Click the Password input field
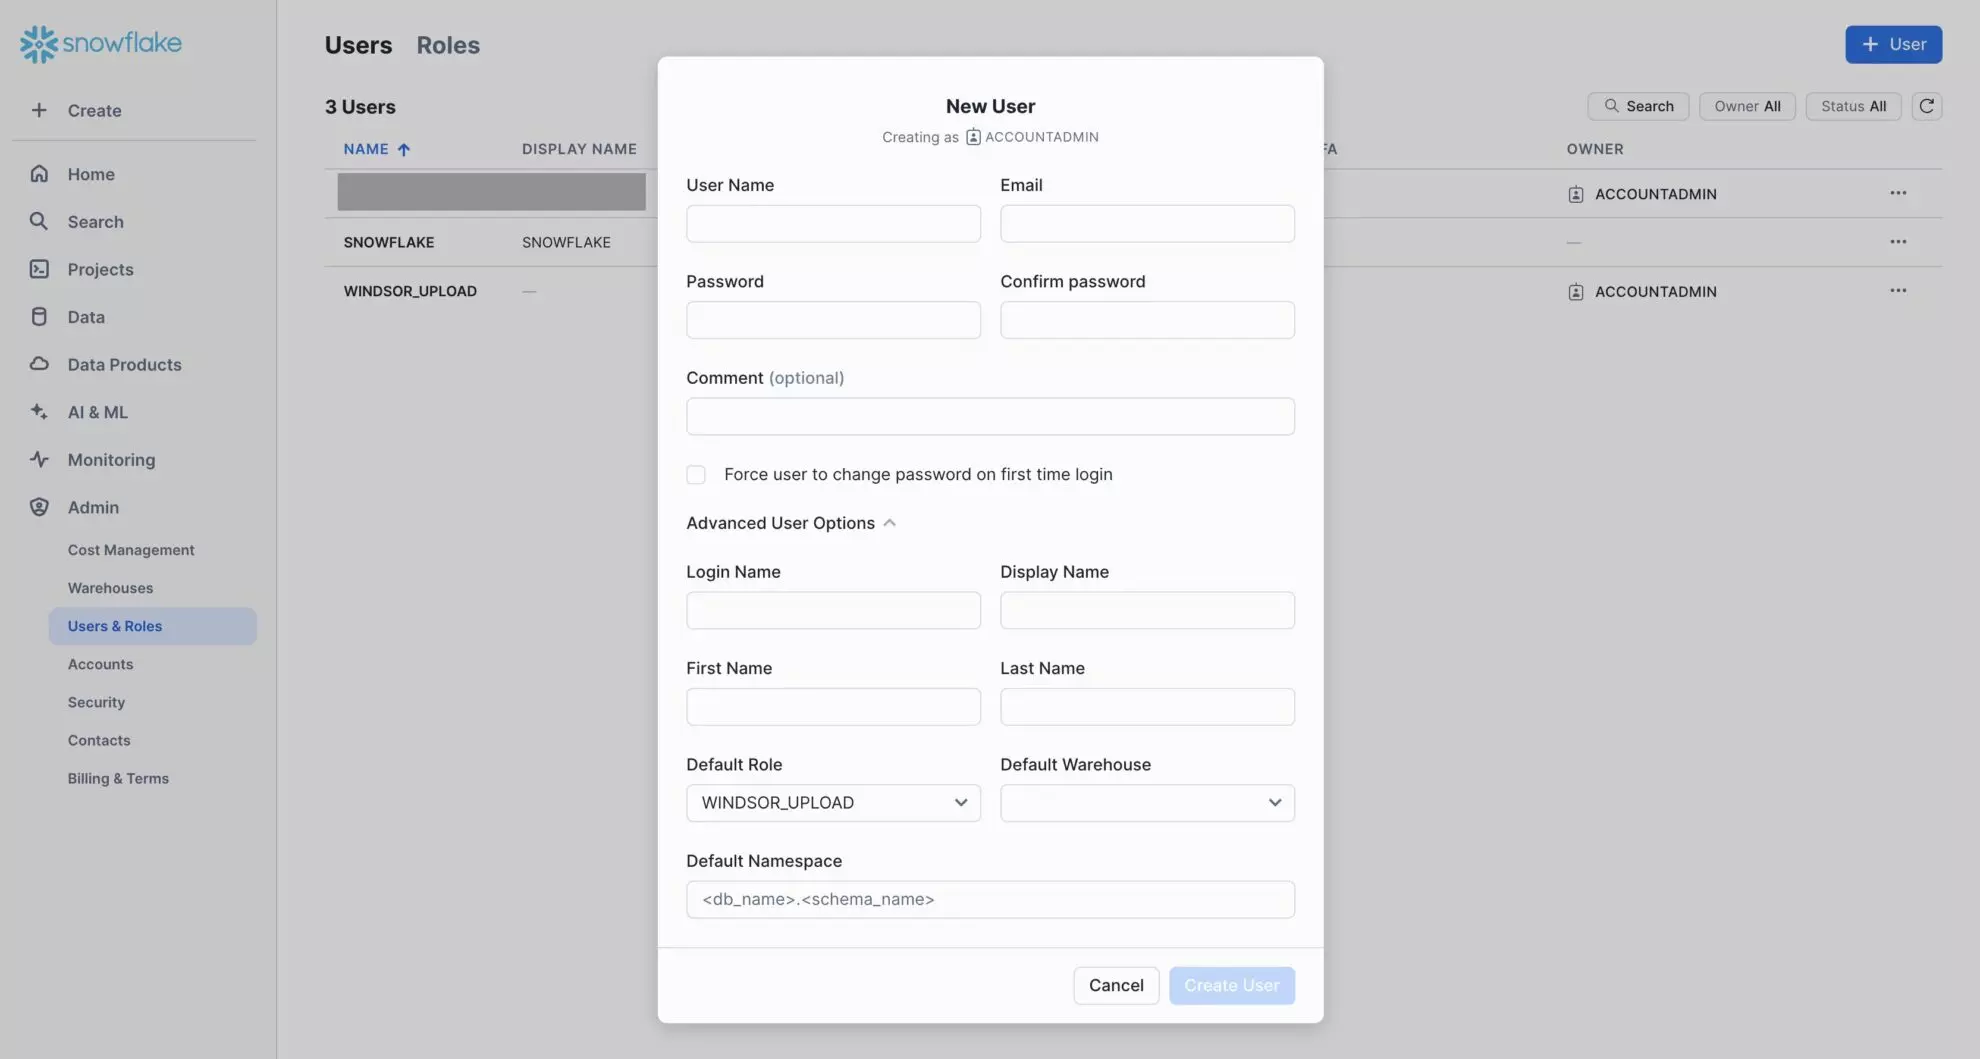Viewport: 1980px width, 1059px height. (833, 320)
